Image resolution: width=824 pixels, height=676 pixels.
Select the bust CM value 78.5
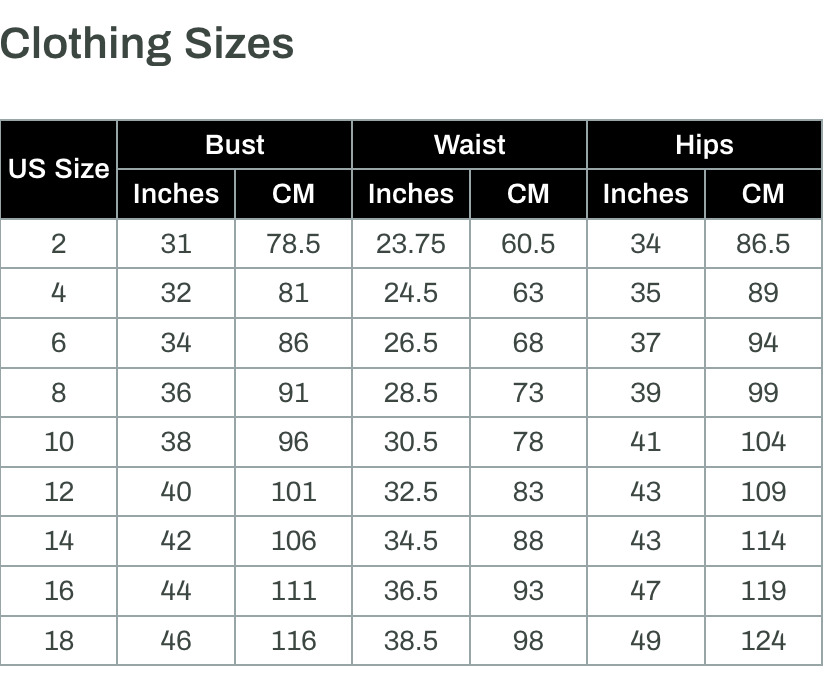[x=293, y=243]
